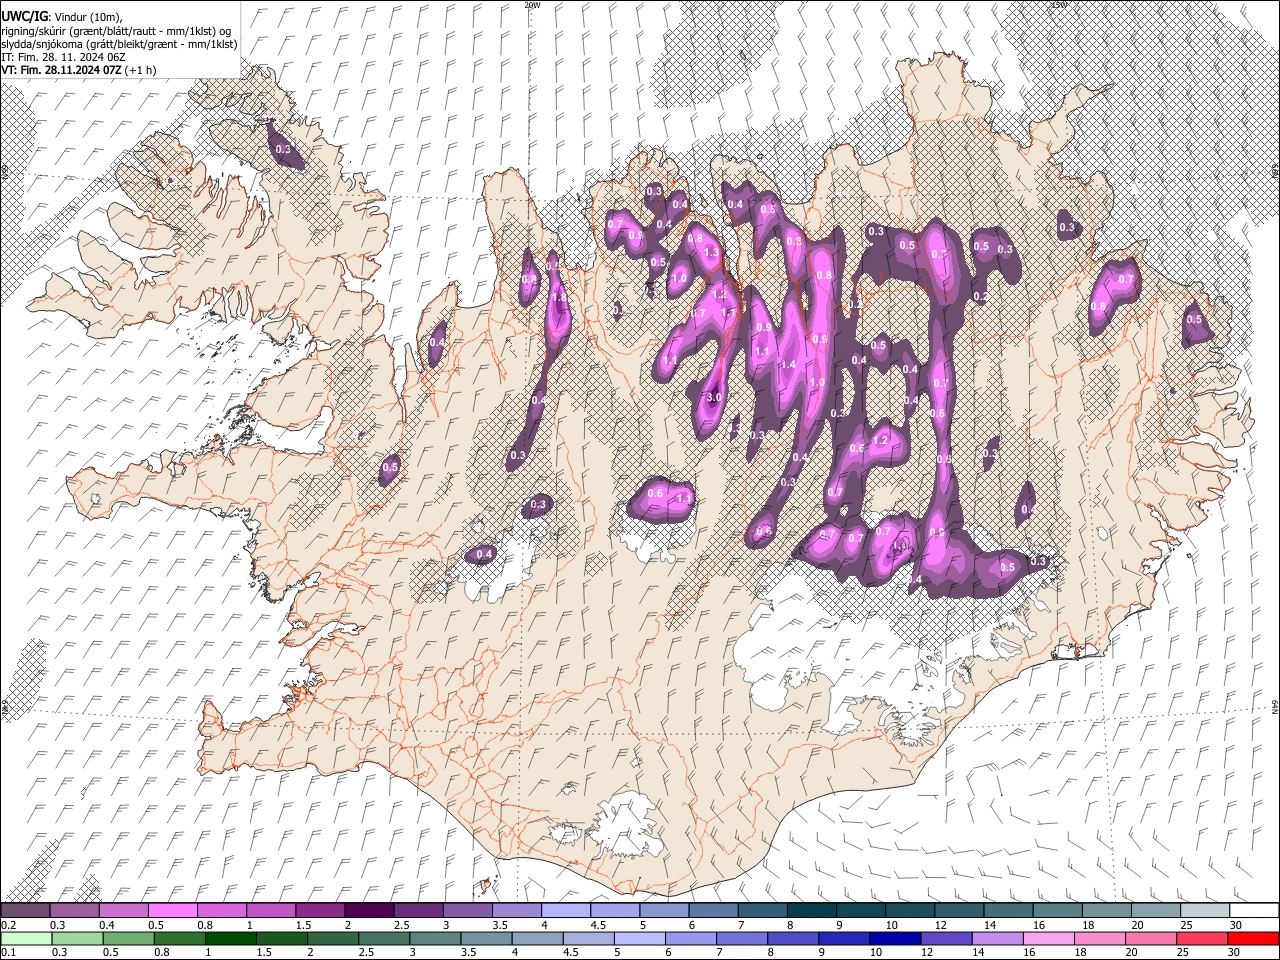
Task: Click the white upper legend swatch after 30
Action: click(x=1253, y=910)
